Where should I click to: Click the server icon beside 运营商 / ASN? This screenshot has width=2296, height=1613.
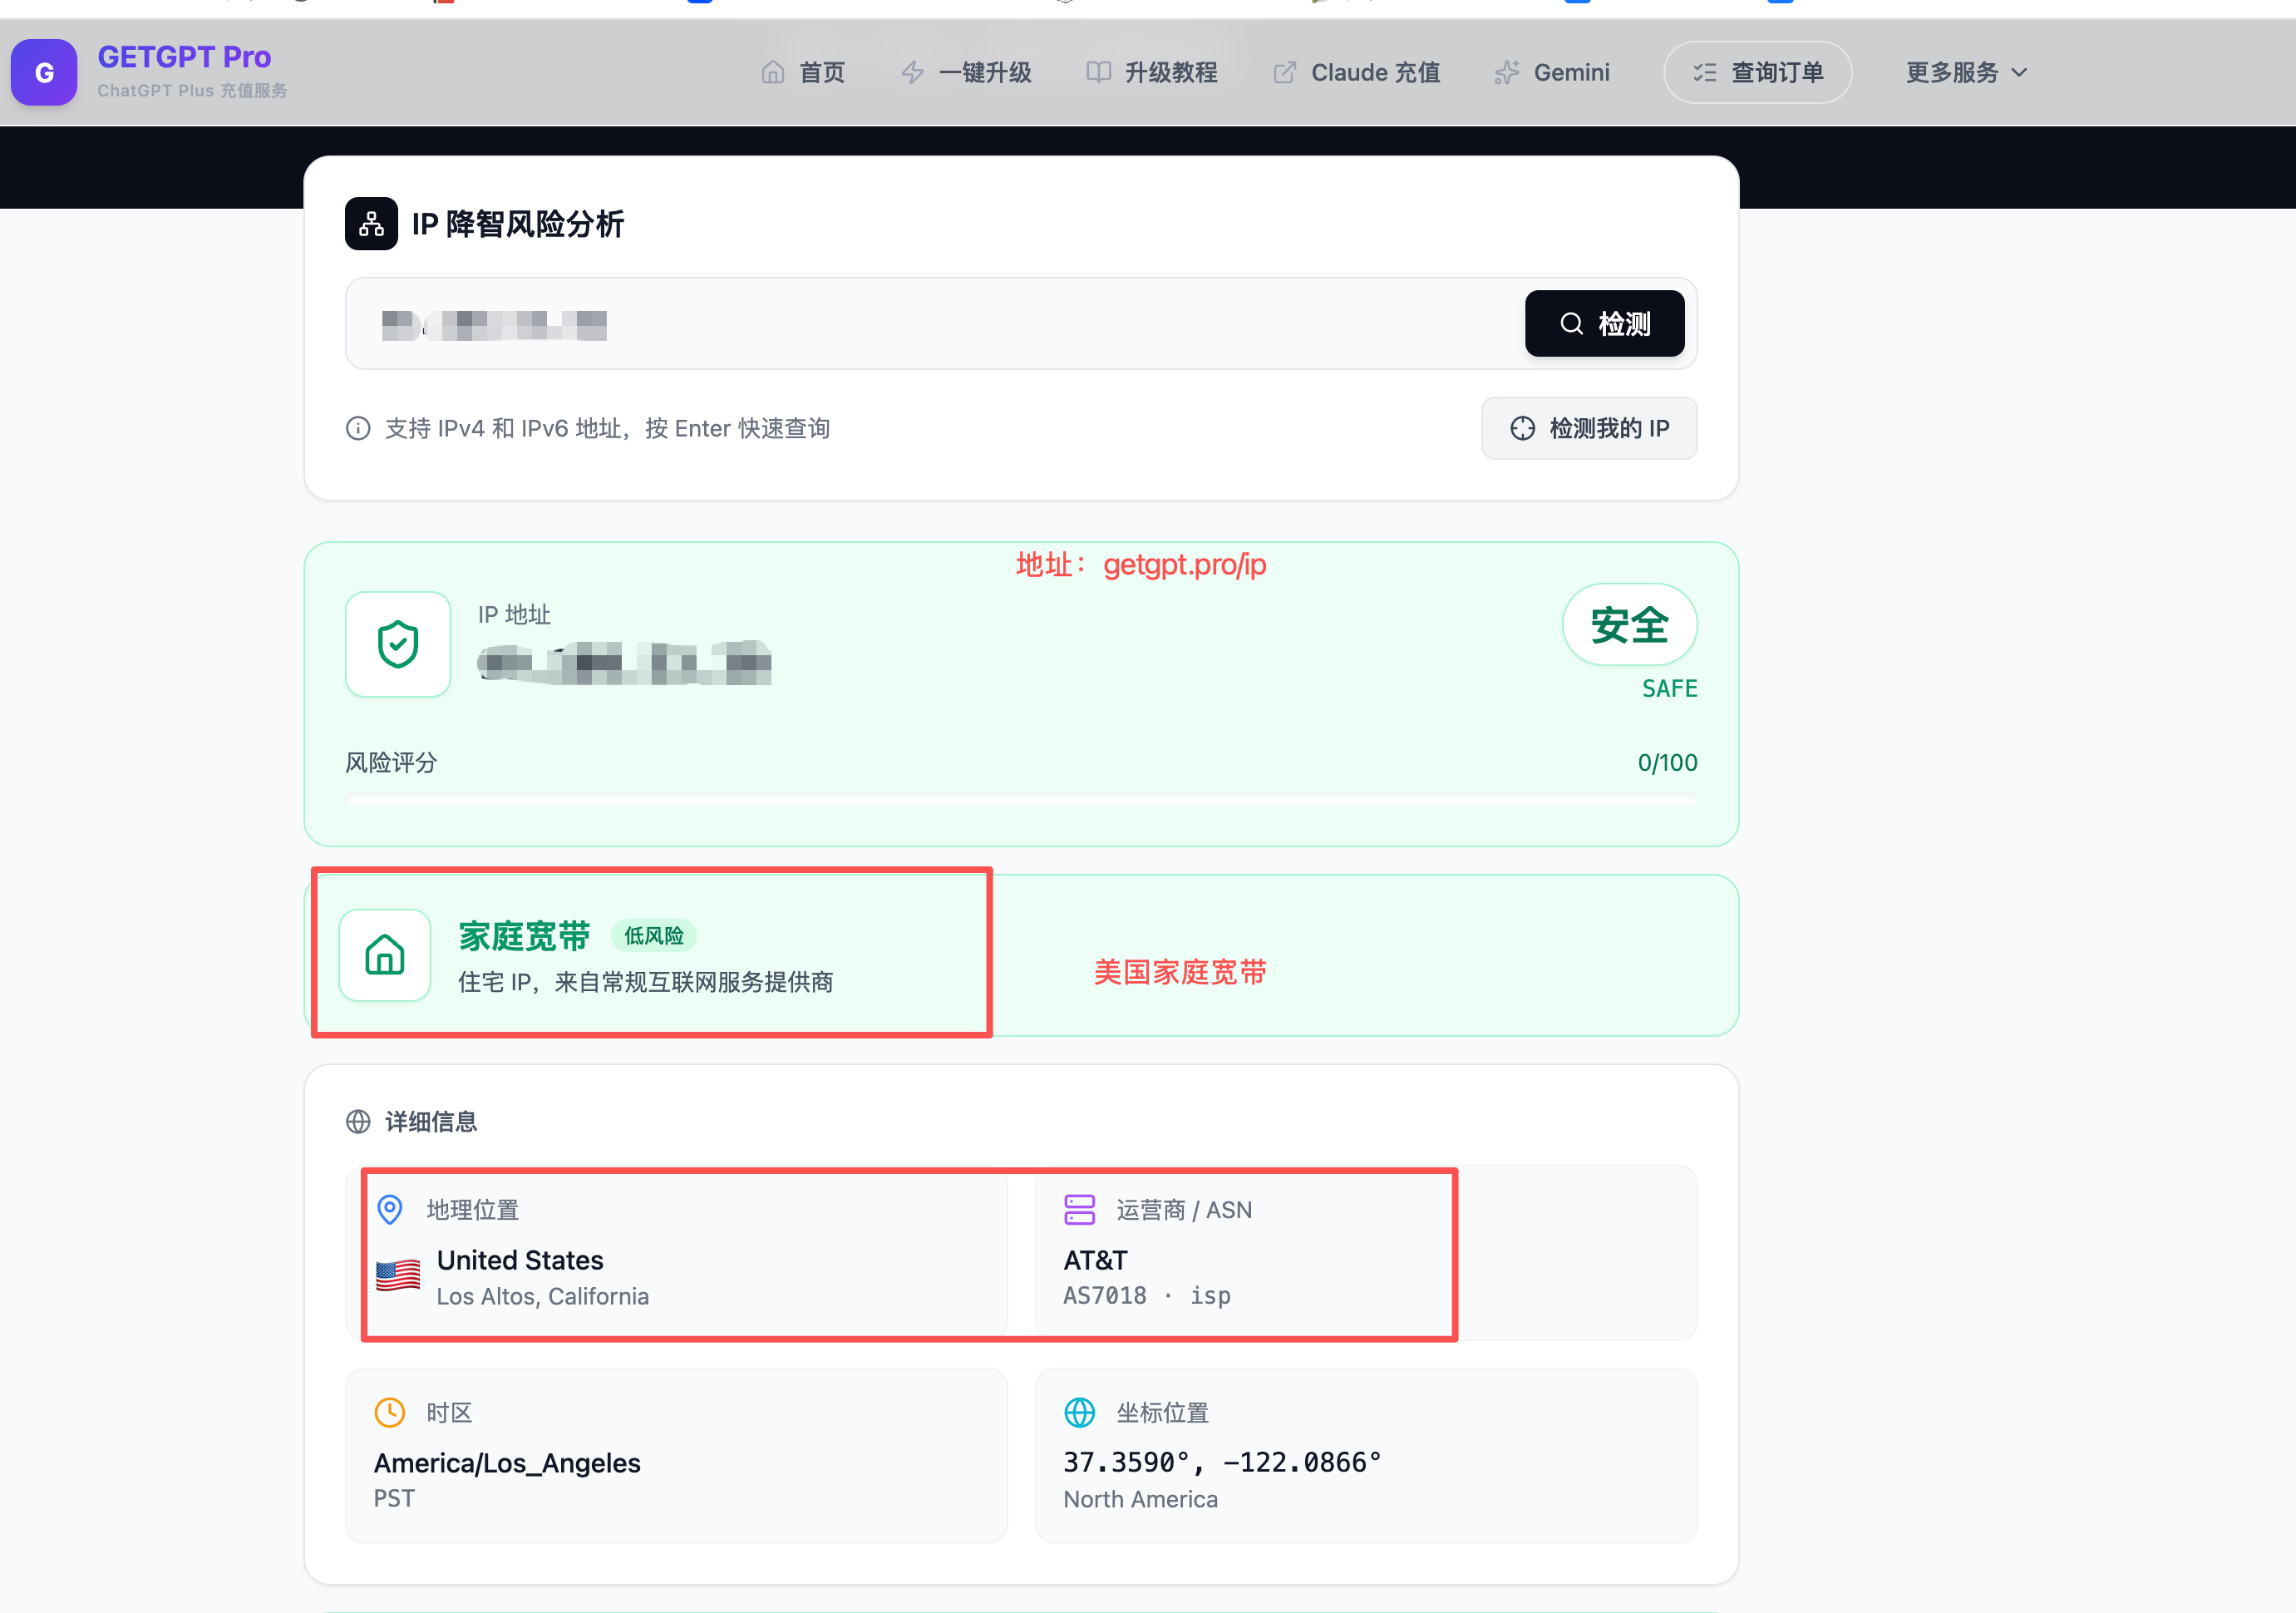(1079, 1210)
